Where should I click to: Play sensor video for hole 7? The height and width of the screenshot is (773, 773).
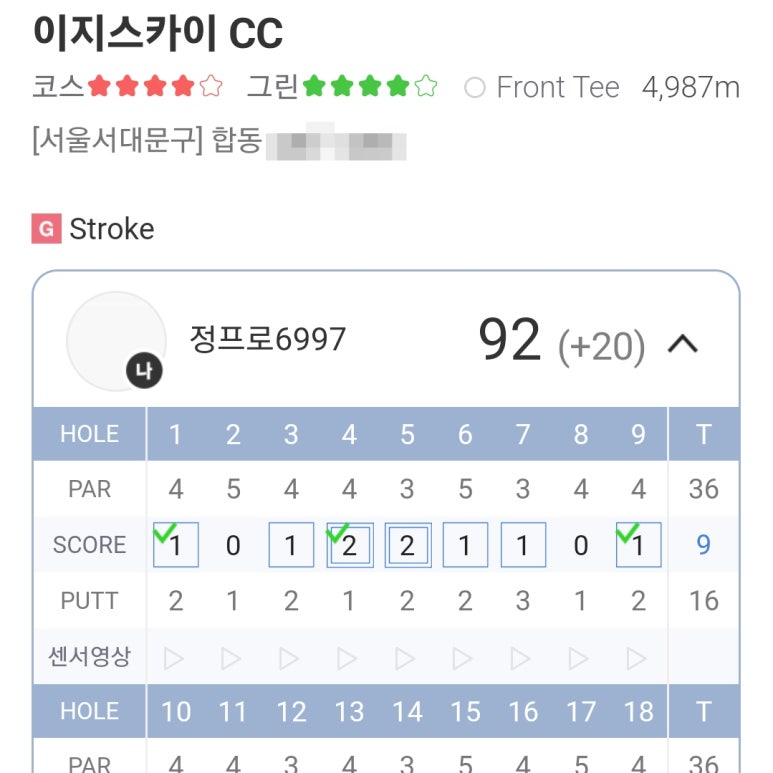pyautogui.click(x=522, y=658)
